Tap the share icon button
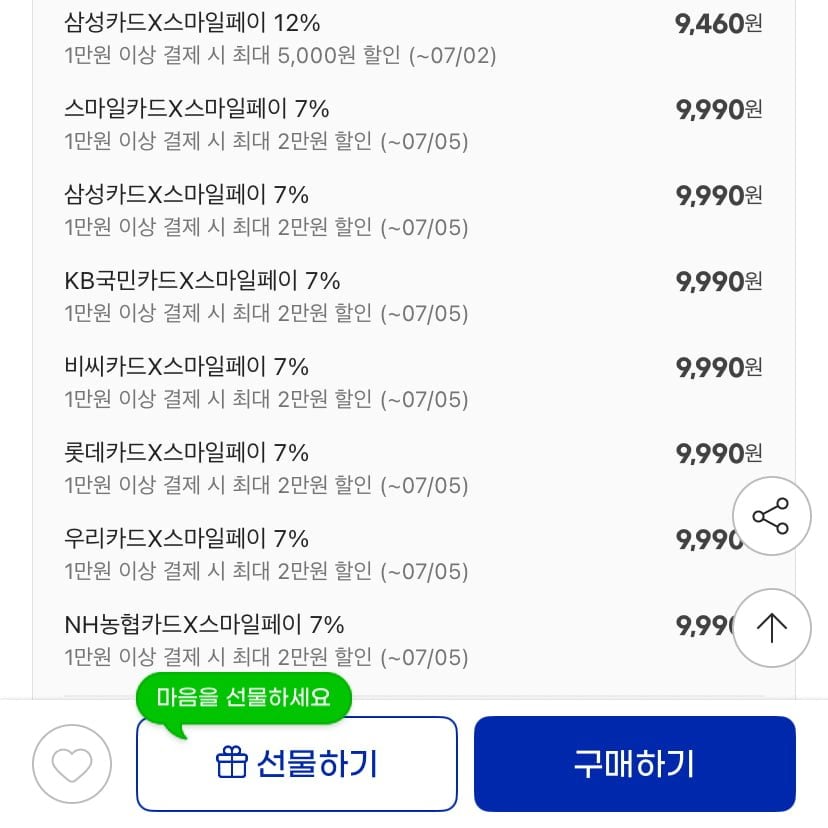Viewport: 828px width, 828px height. [771, 516]
